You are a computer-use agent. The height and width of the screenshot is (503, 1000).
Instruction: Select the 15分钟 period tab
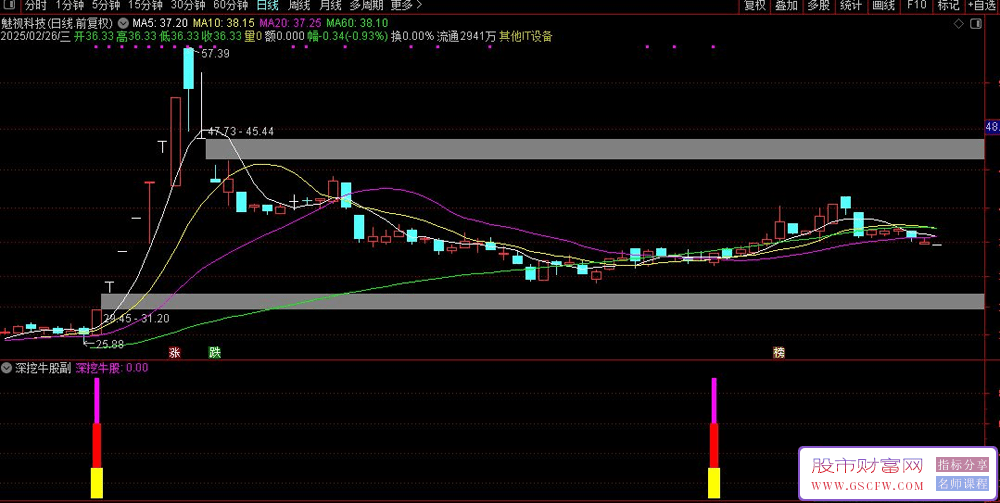[145, 6]
